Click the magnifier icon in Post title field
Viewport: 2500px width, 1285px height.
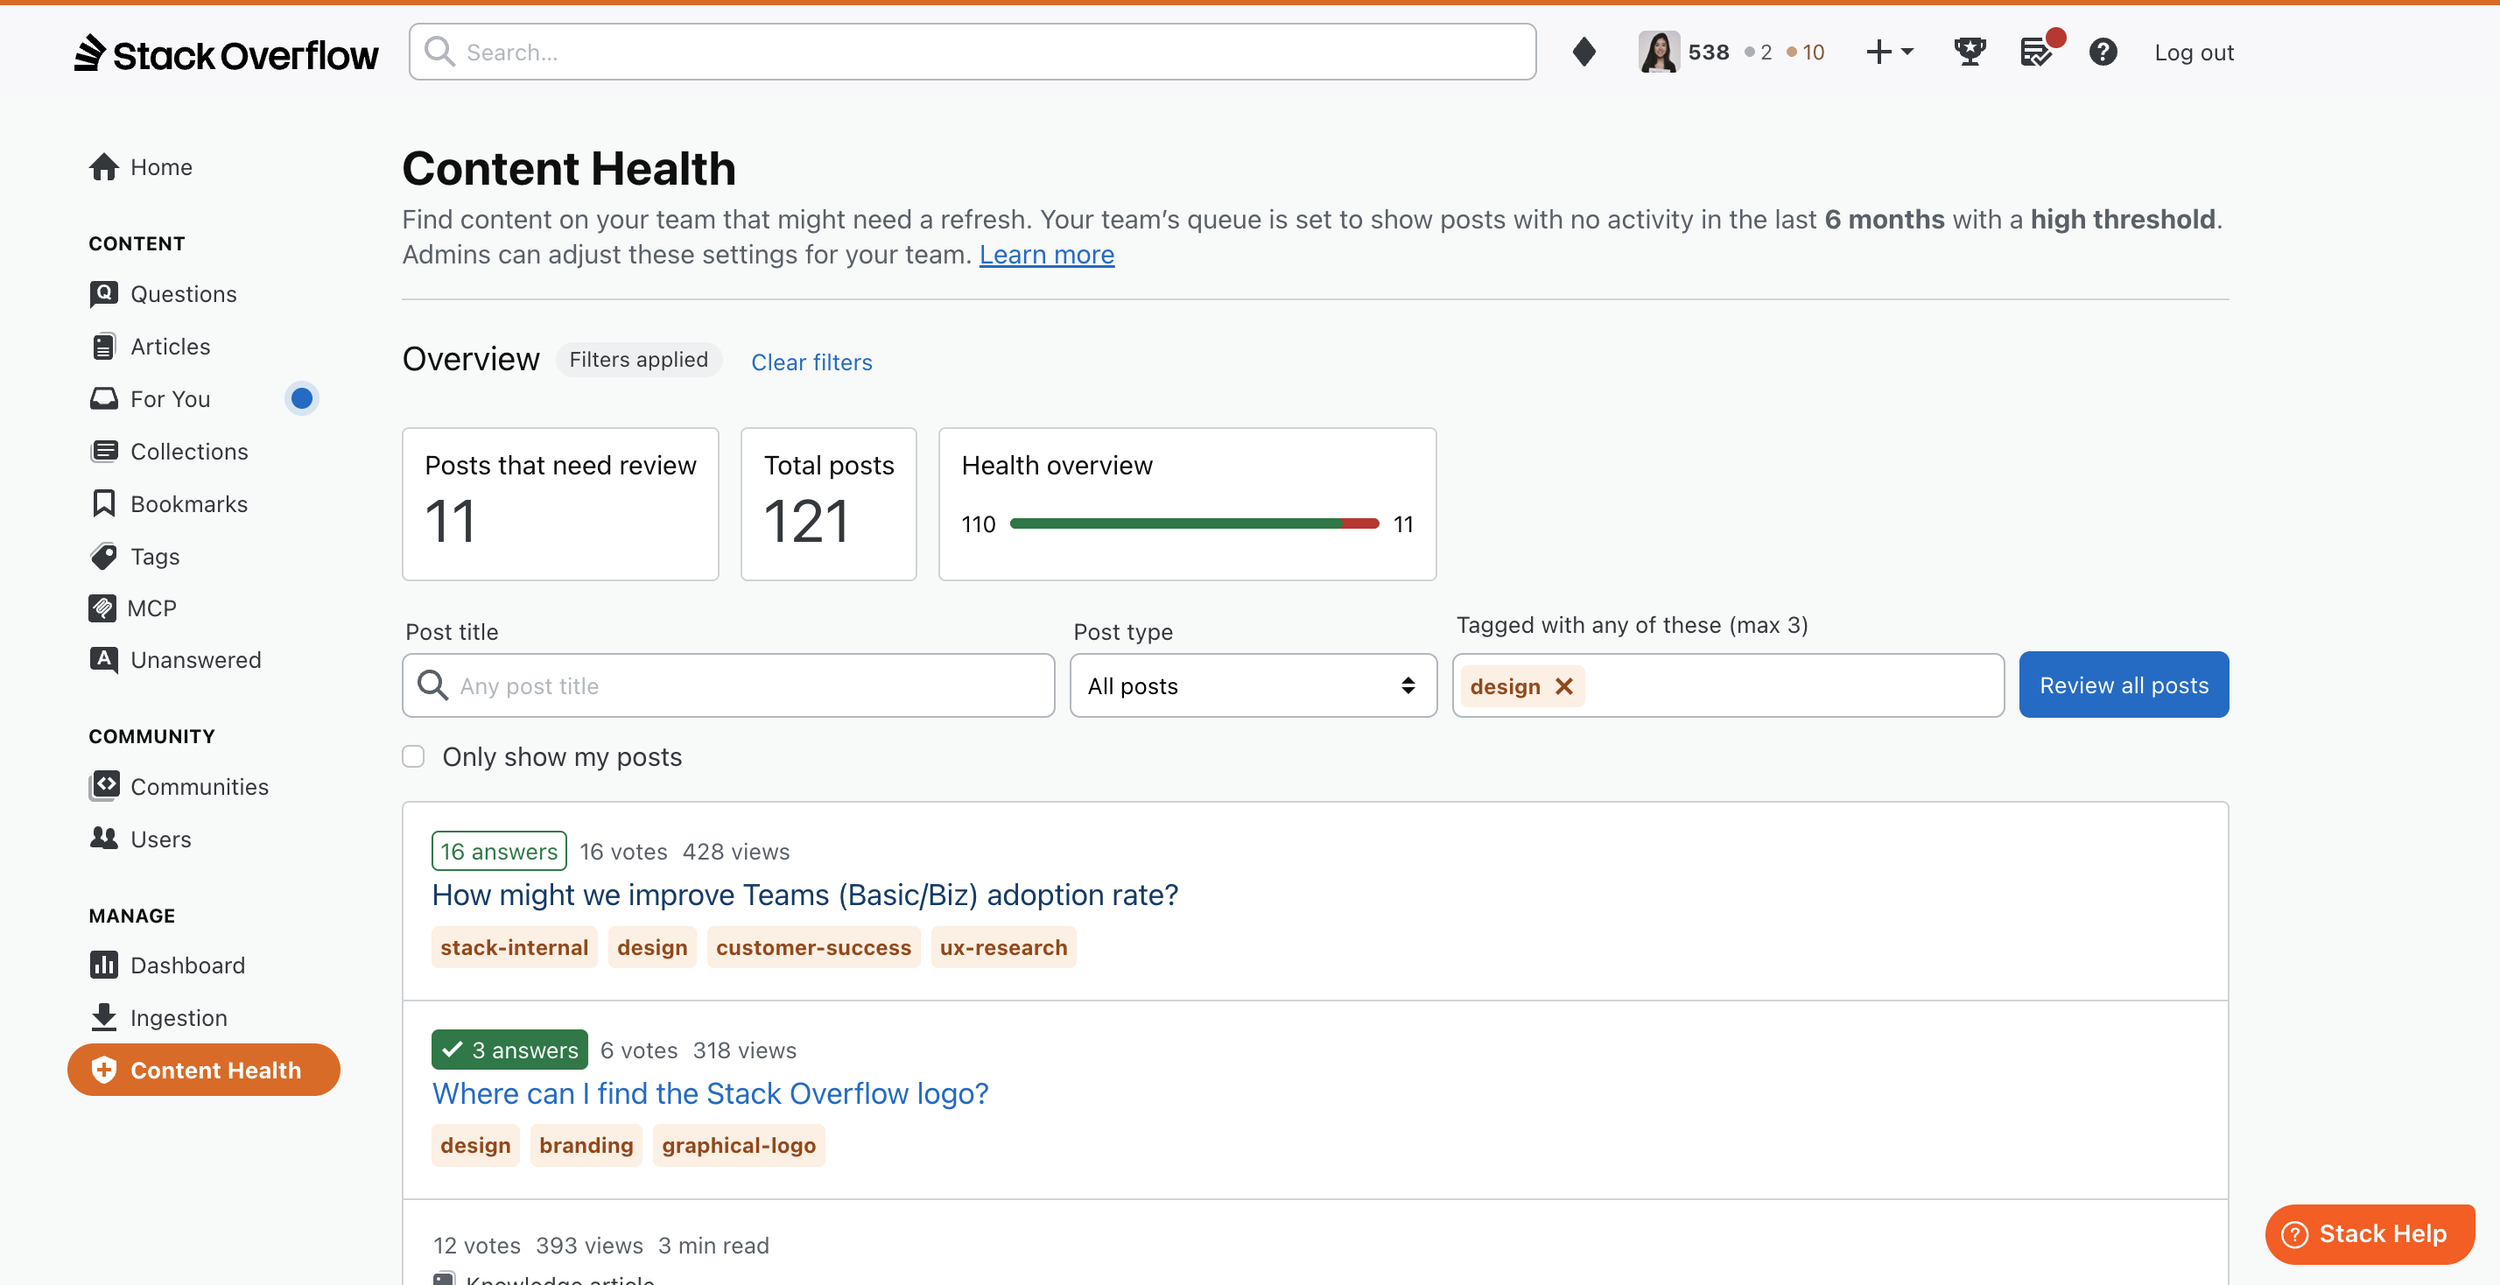coord(432,686)
